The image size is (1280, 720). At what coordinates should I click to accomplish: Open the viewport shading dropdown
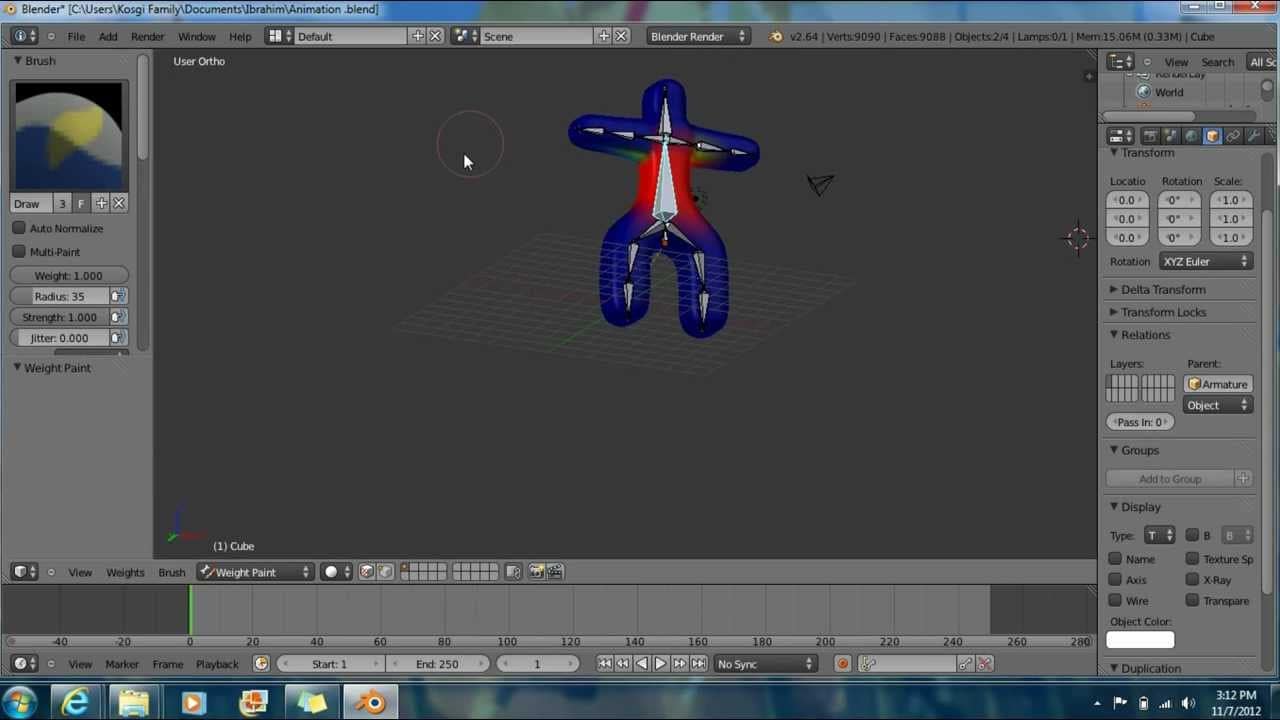tap(337, 572)
